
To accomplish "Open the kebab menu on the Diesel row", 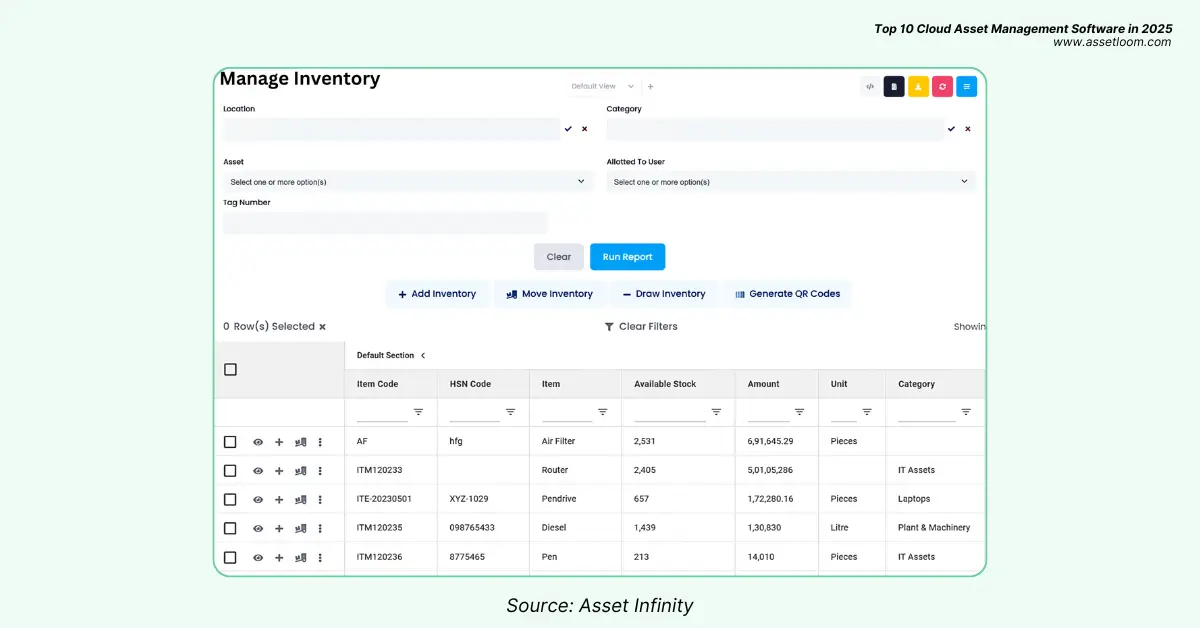I will (320, 528).
